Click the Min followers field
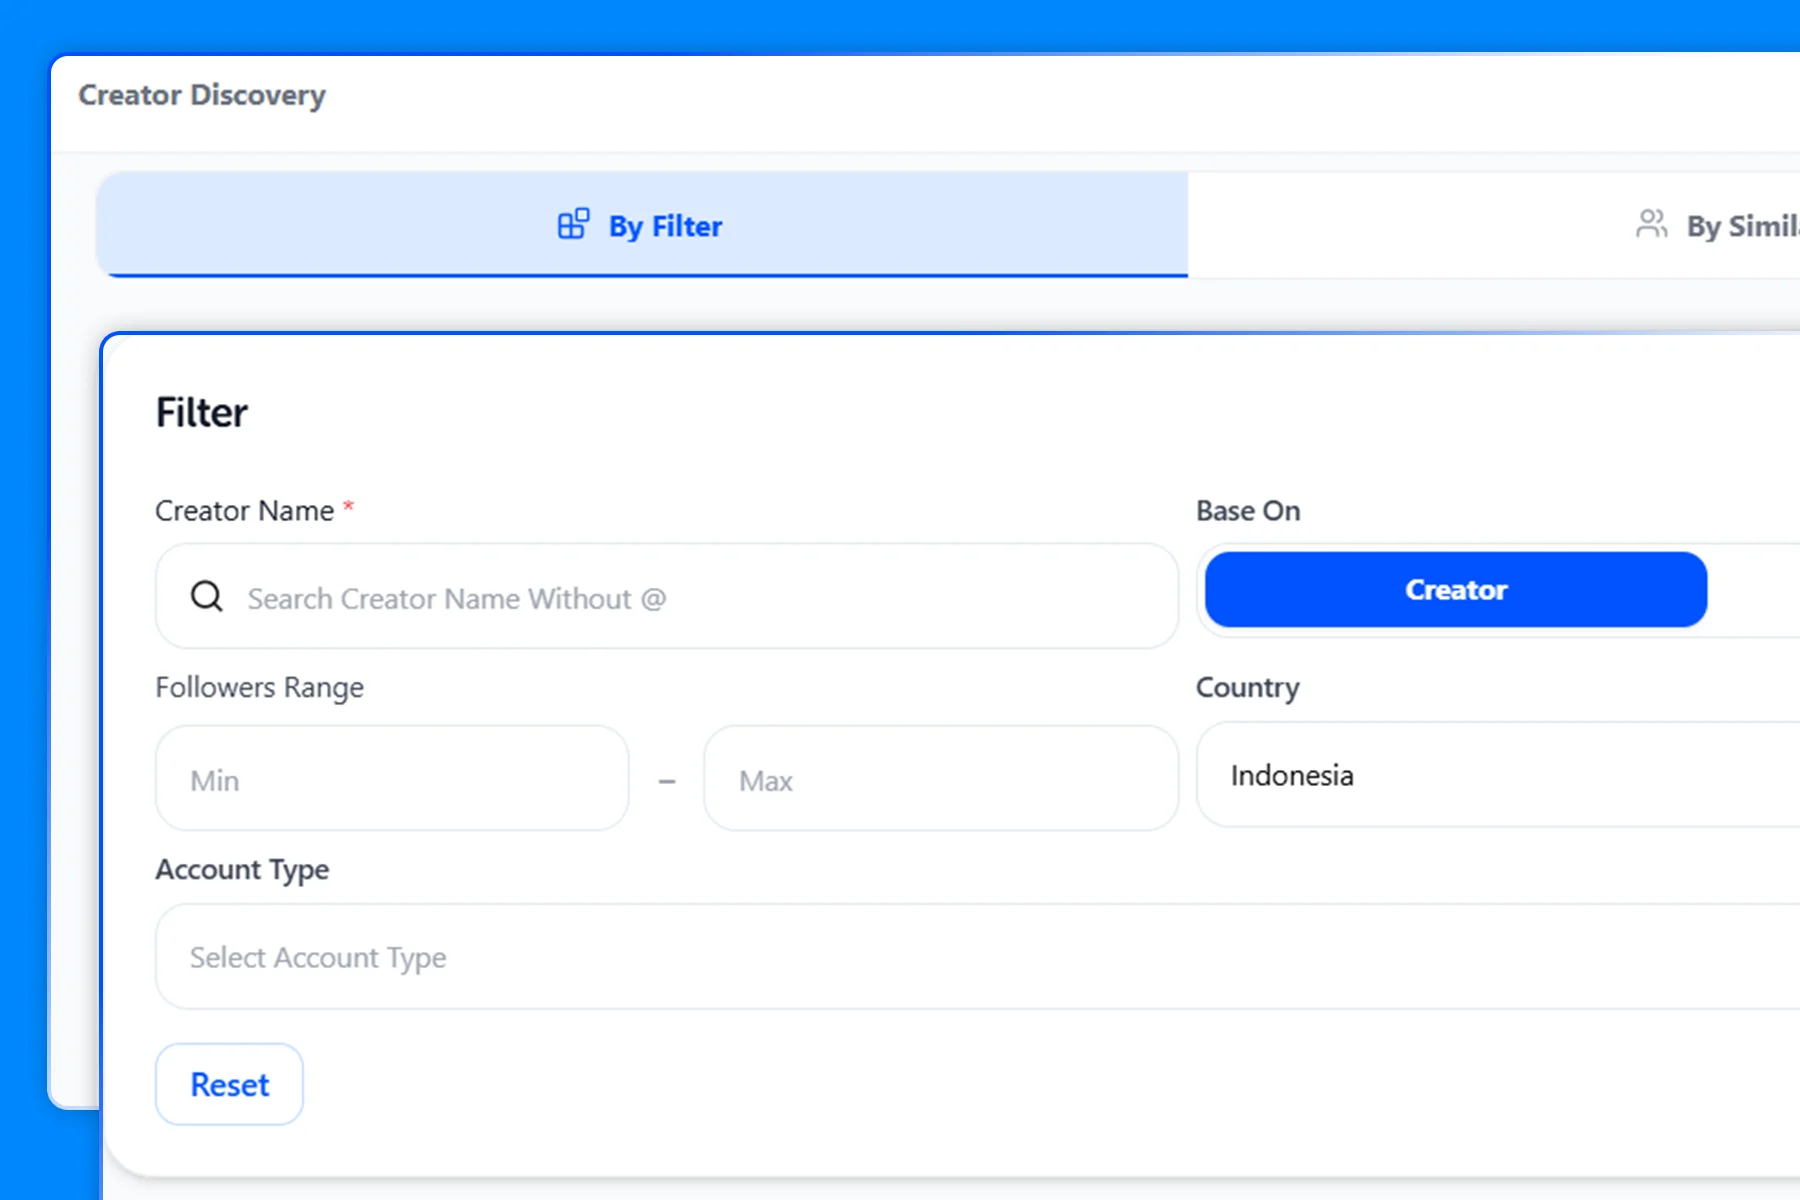Viewport: 1800px width, 1200px height. [x=392, y=779]
